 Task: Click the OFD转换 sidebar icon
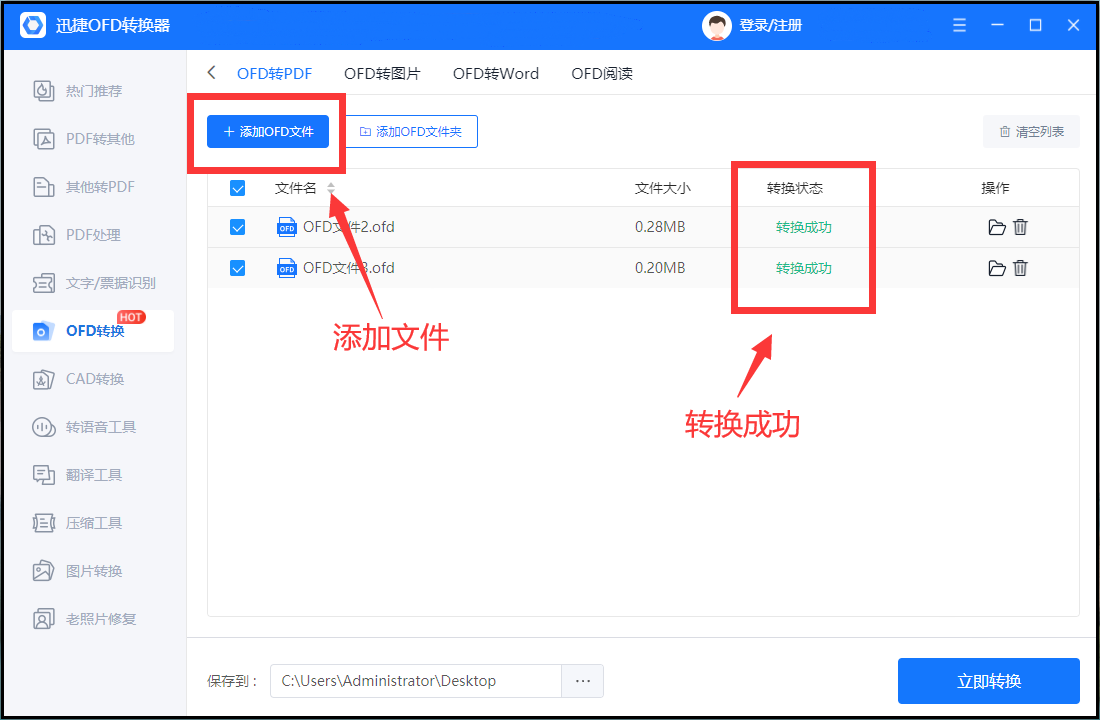click(43, 331)
